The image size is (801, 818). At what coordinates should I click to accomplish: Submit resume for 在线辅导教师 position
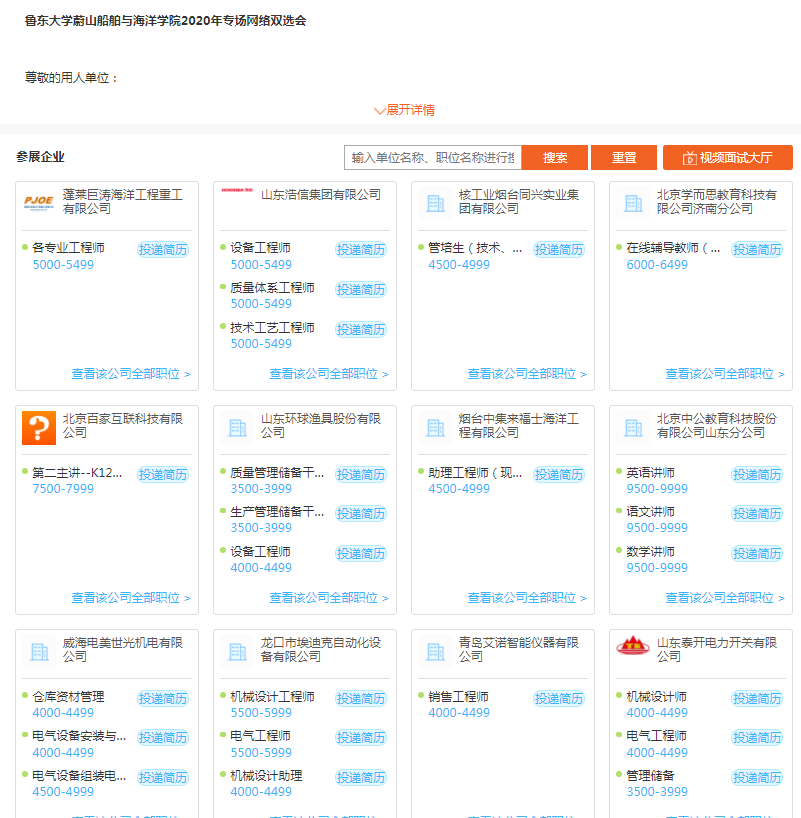(x=757, y=250)
